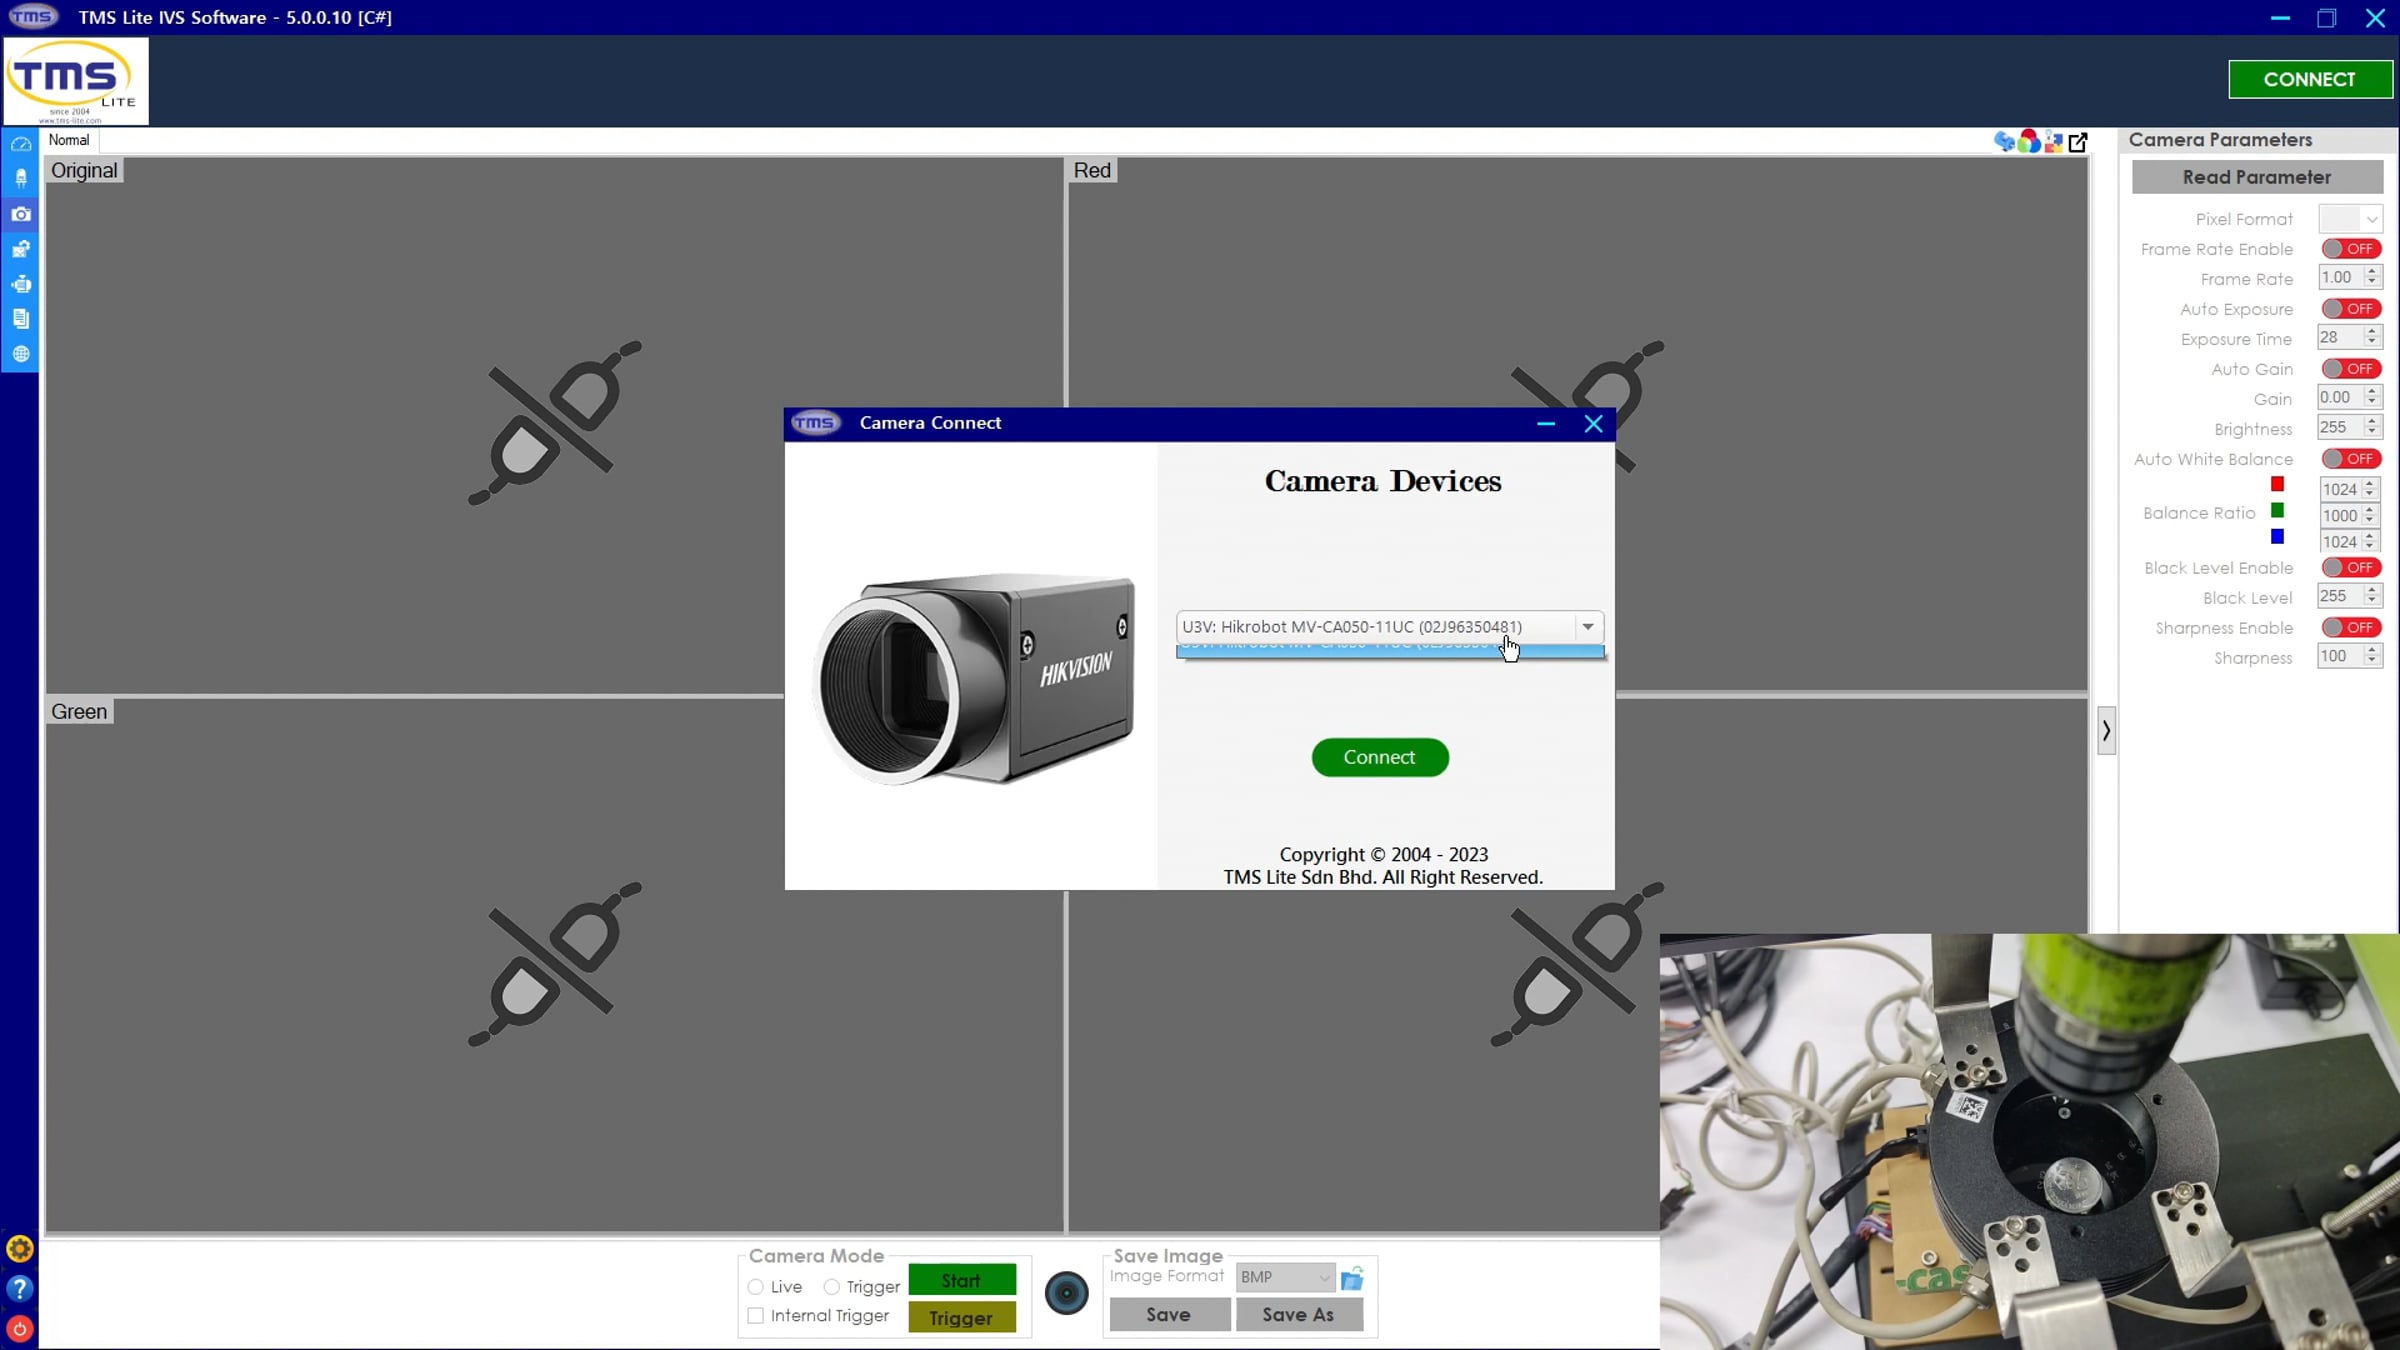
Task: Open the Image Format BMP dropdown
Action: (1285, 1277)
